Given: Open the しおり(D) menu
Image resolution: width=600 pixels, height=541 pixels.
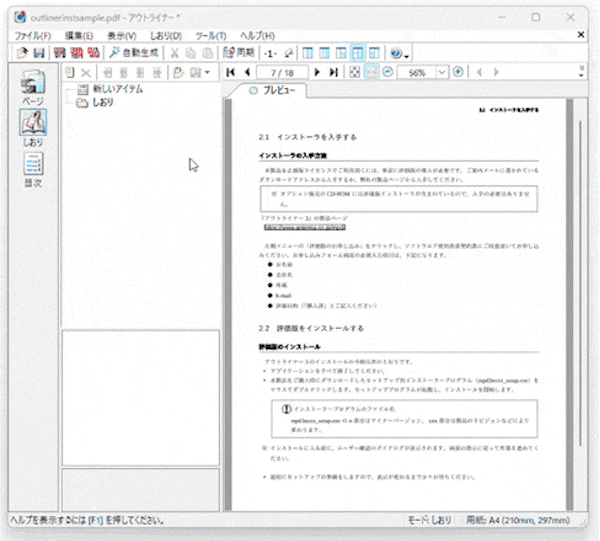Looking at the screenshot, I should pos(165,35).
